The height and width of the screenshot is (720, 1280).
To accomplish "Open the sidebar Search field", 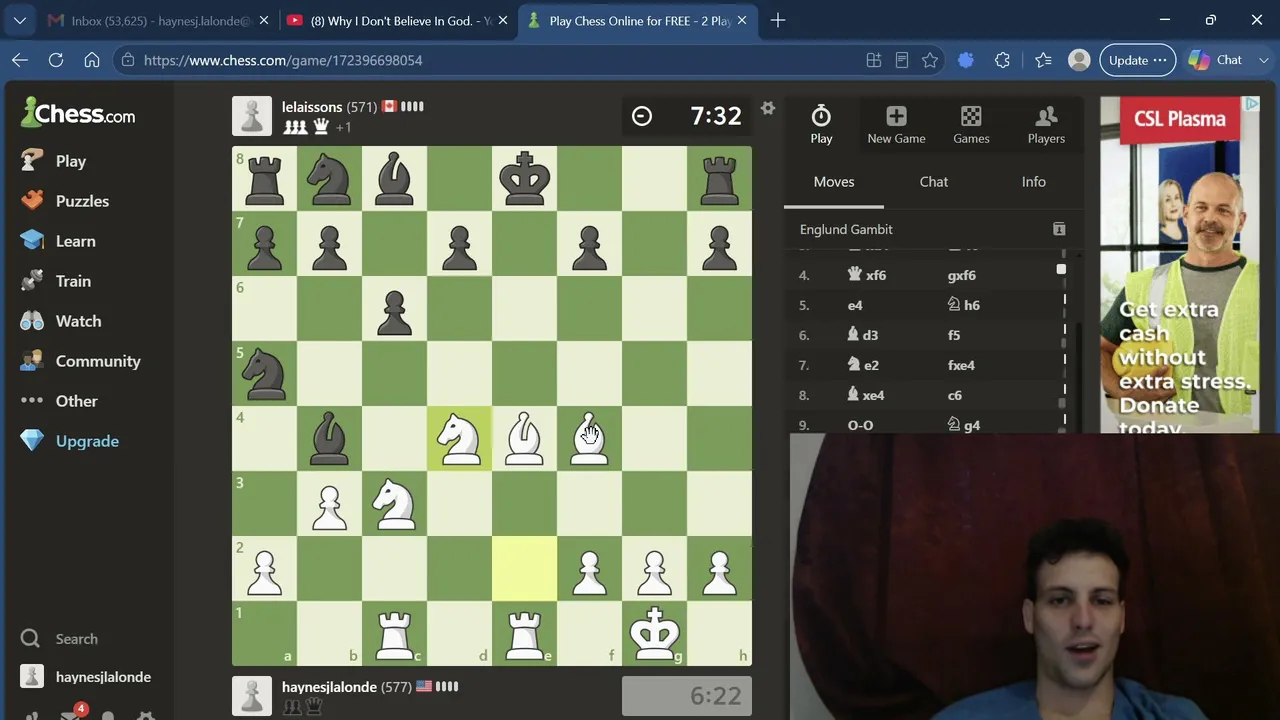I will tap(60, 639).
